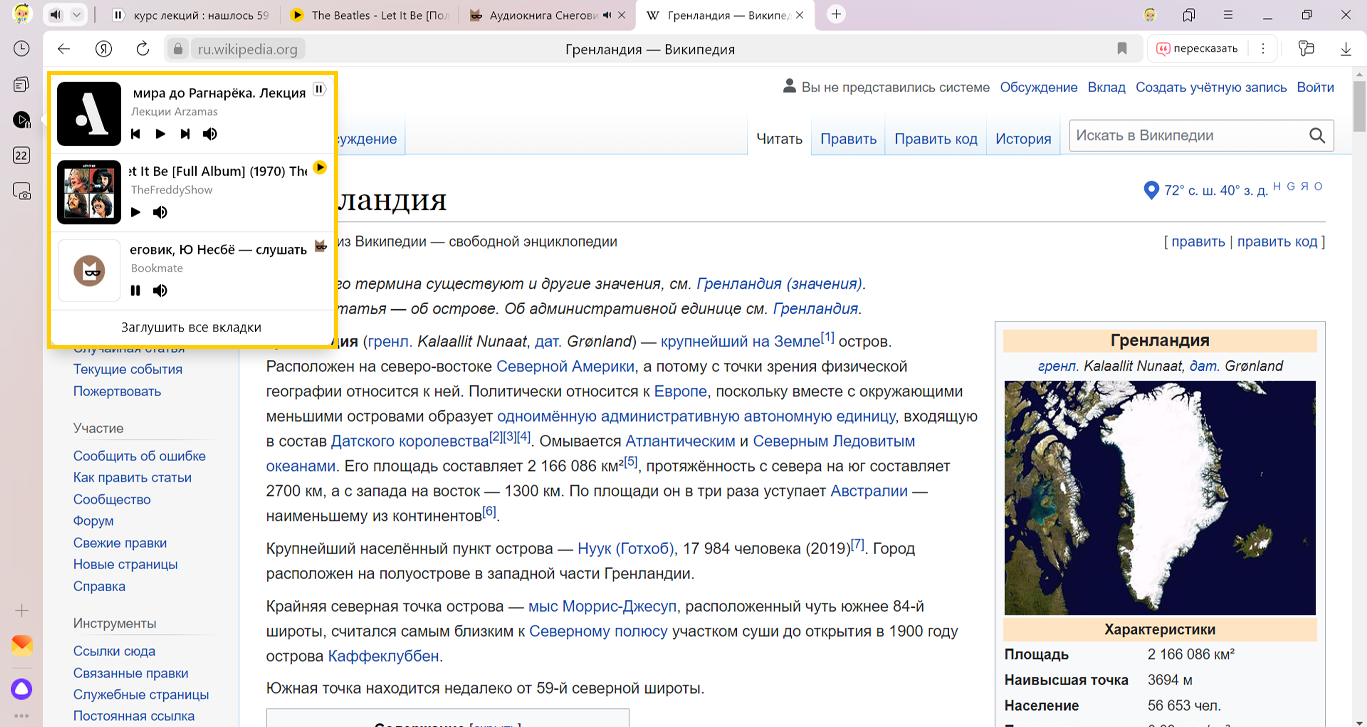Click the pause badge on Arzamas entry
The height and width of the screenshot is (727, 1367).
[x=319, y=89]
